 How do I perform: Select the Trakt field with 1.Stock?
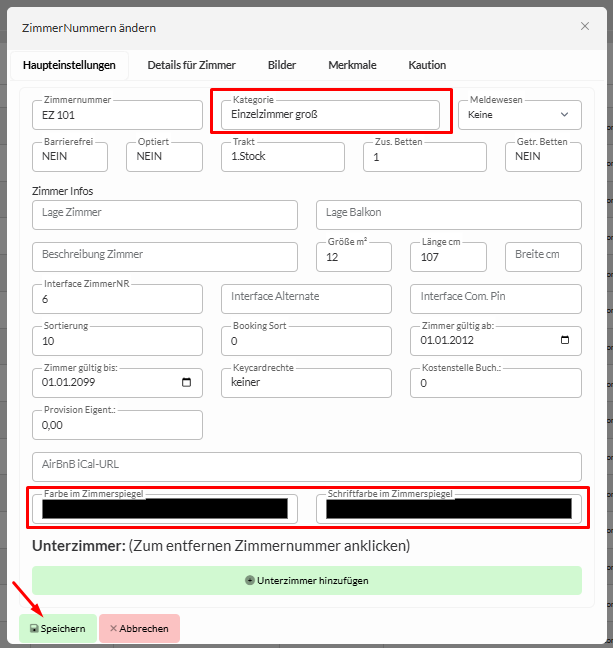click(282, 157)
